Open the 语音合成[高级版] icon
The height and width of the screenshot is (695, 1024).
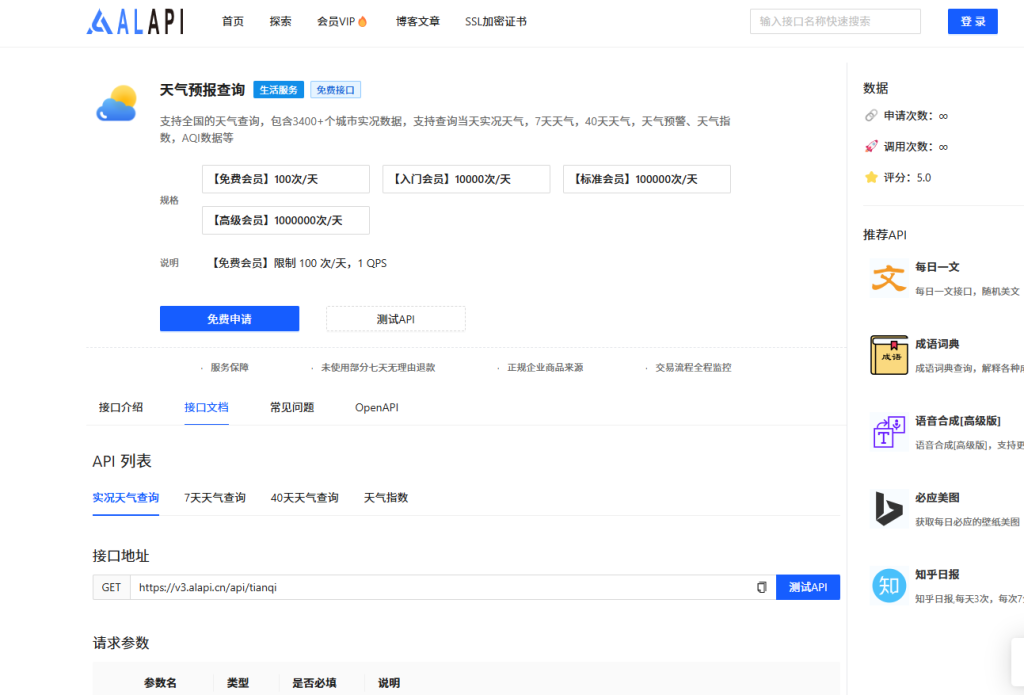point(888,432)
